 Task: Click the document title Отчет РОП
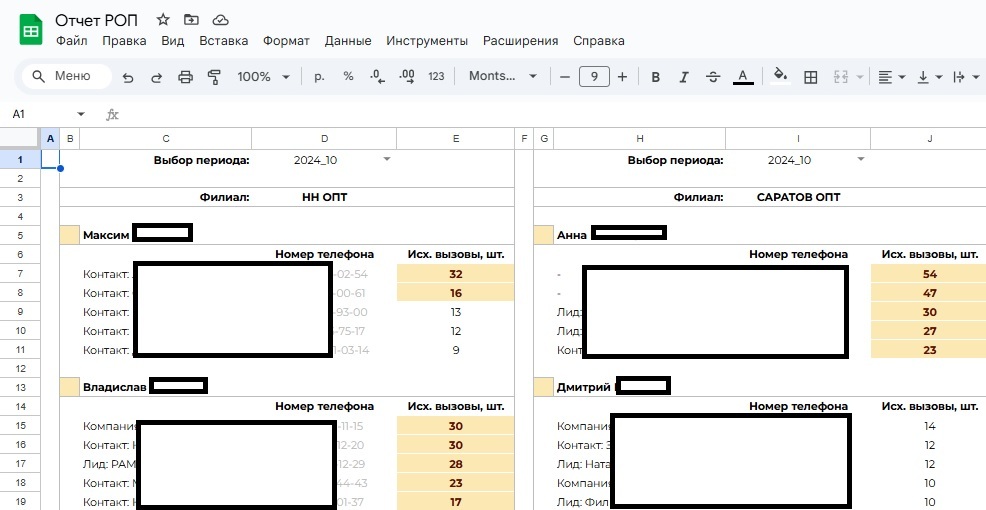[x=96, y=20]
